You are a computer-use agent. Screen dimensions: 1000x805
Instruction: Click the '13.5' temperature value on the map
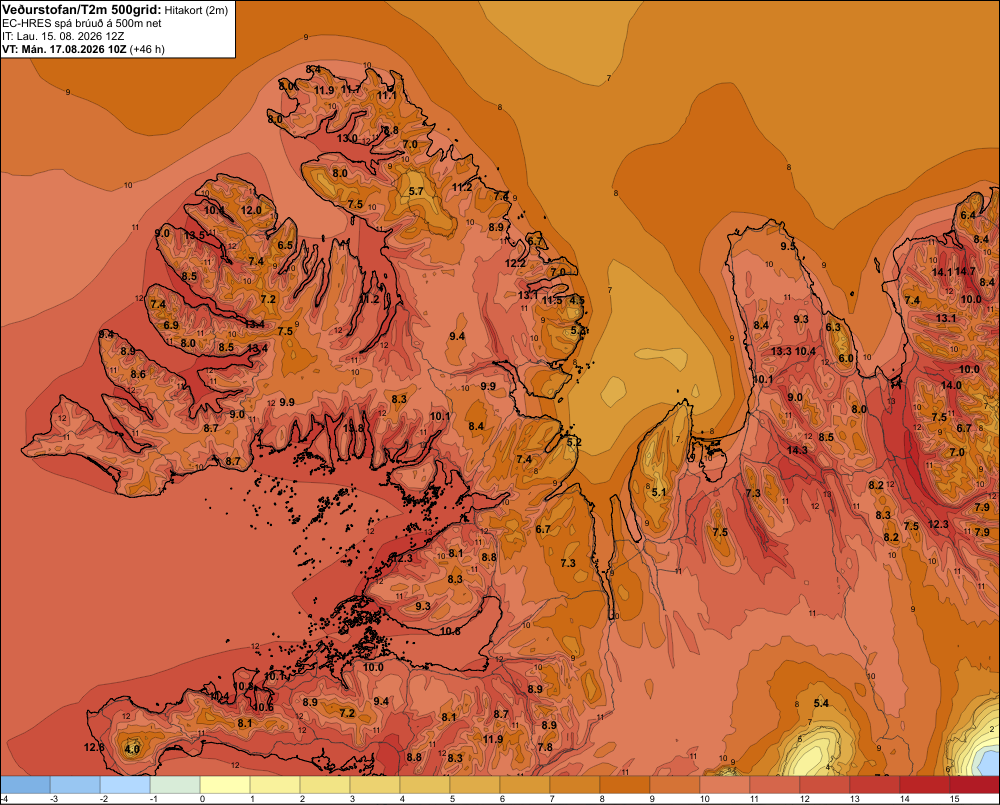point(194,235)
